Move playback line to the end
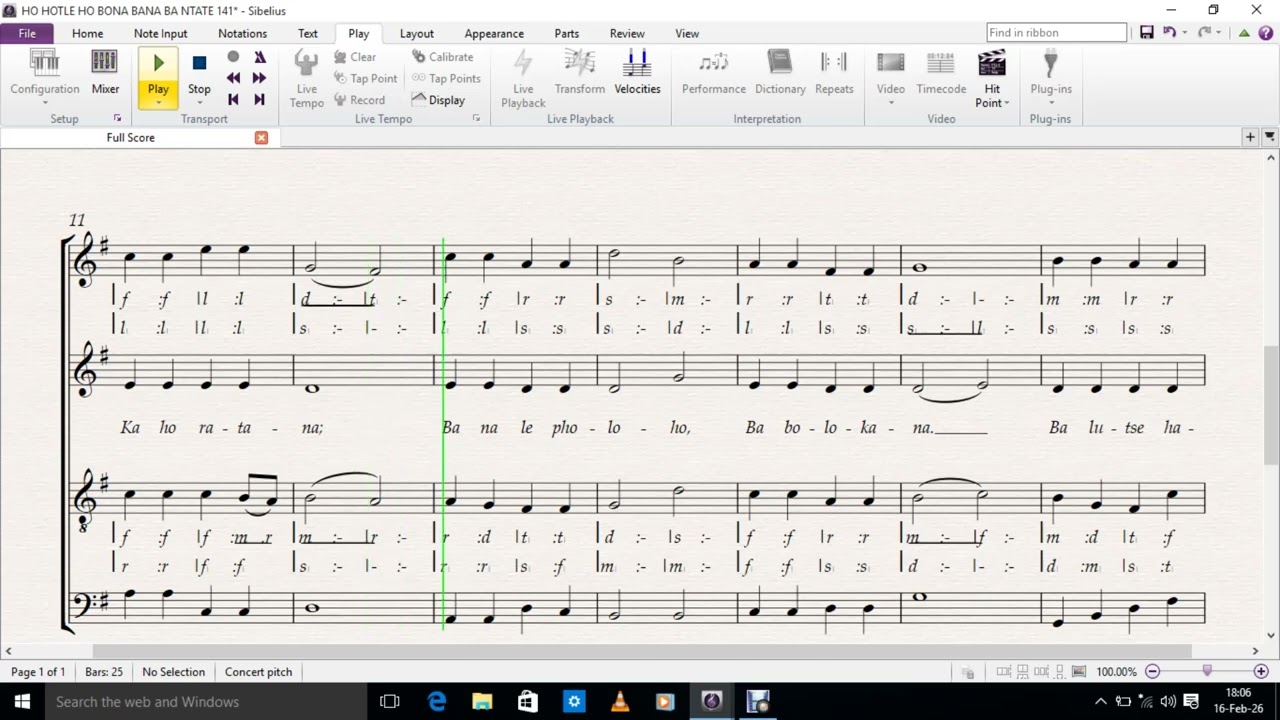1280x720 pixels. click(x=260, y=100)
